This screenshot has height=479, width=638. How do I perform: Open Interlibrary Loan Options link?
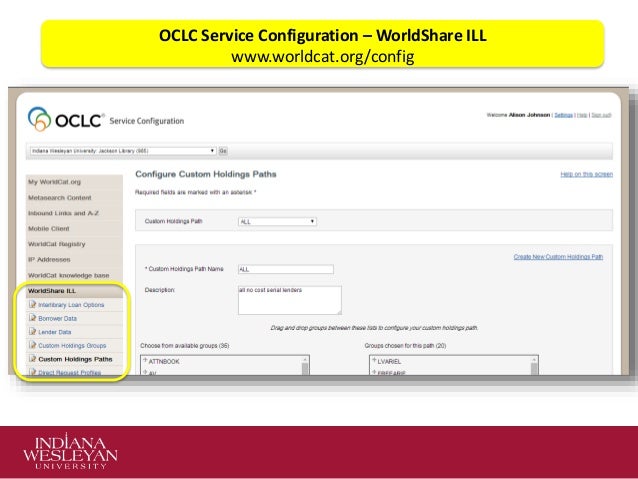coord(71,305)
